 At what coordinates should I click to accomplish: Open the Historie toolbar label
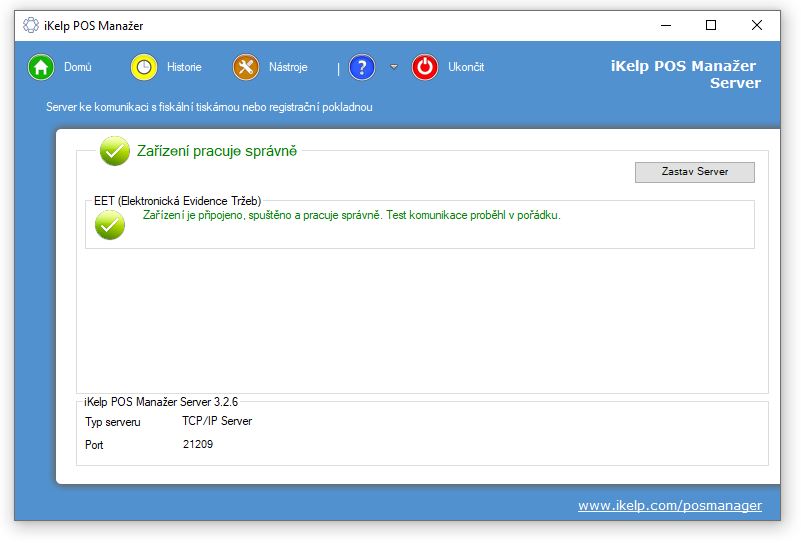[x=184, y=67]
